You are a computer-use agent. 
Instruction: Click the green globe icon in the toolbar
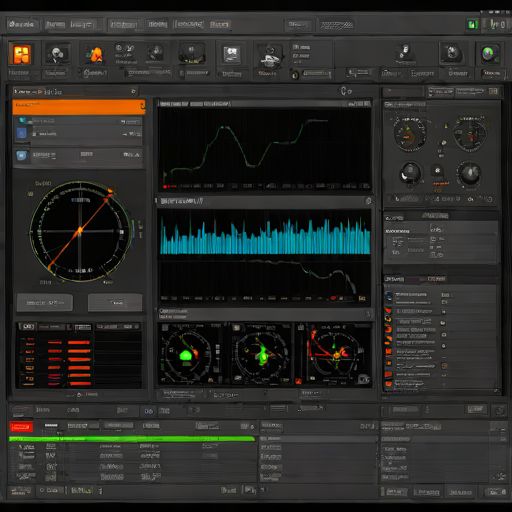tap(489, 54)
